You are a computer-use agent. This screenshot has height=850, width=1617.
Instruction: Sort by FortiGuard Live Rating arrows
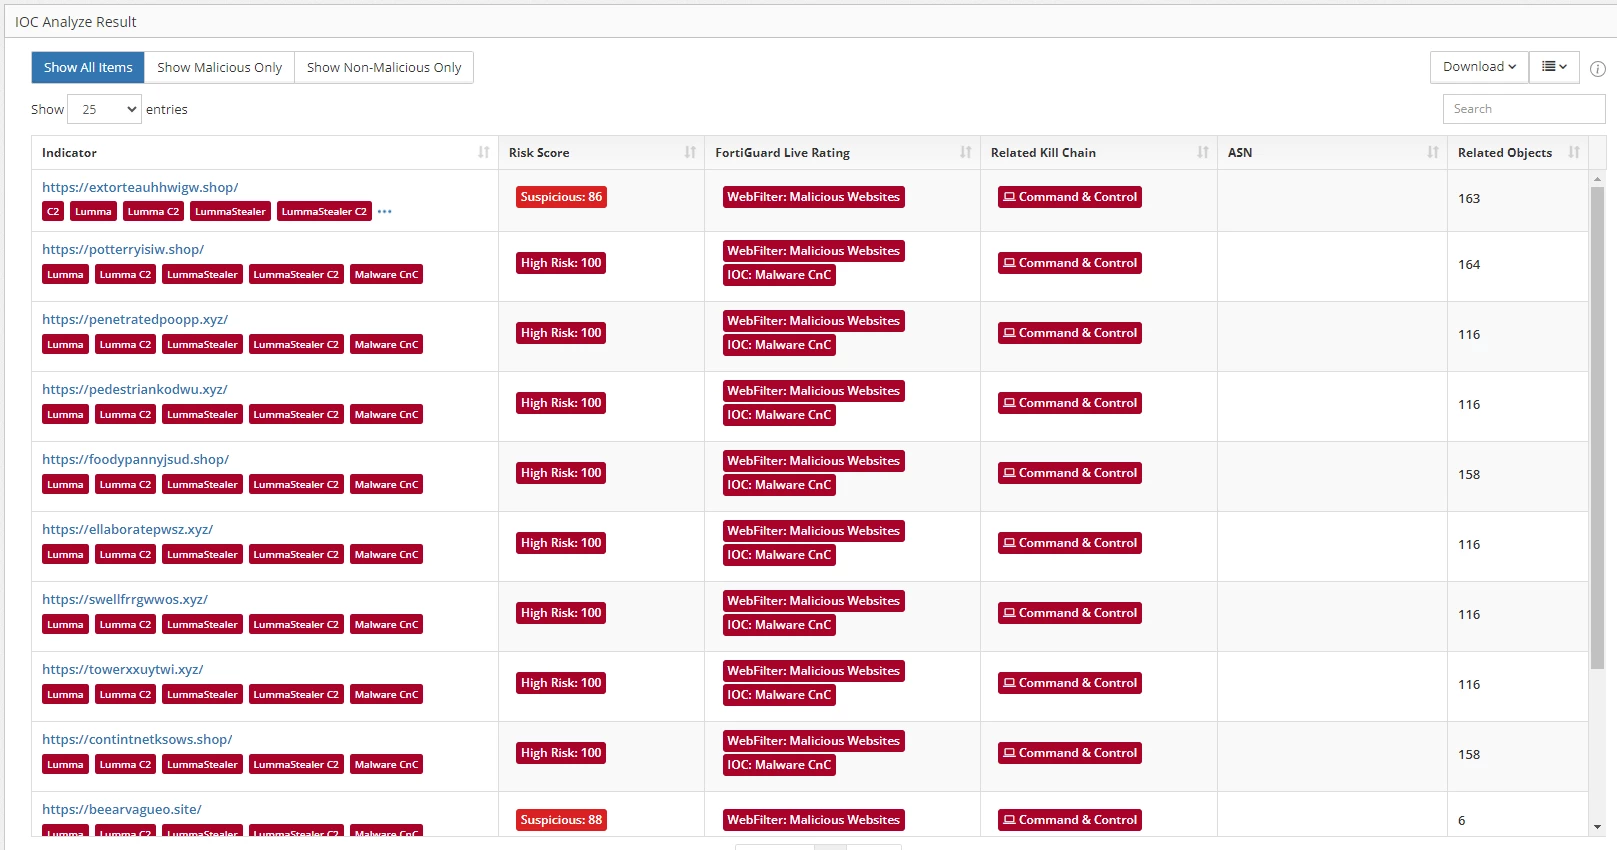(x=966, y=152)
